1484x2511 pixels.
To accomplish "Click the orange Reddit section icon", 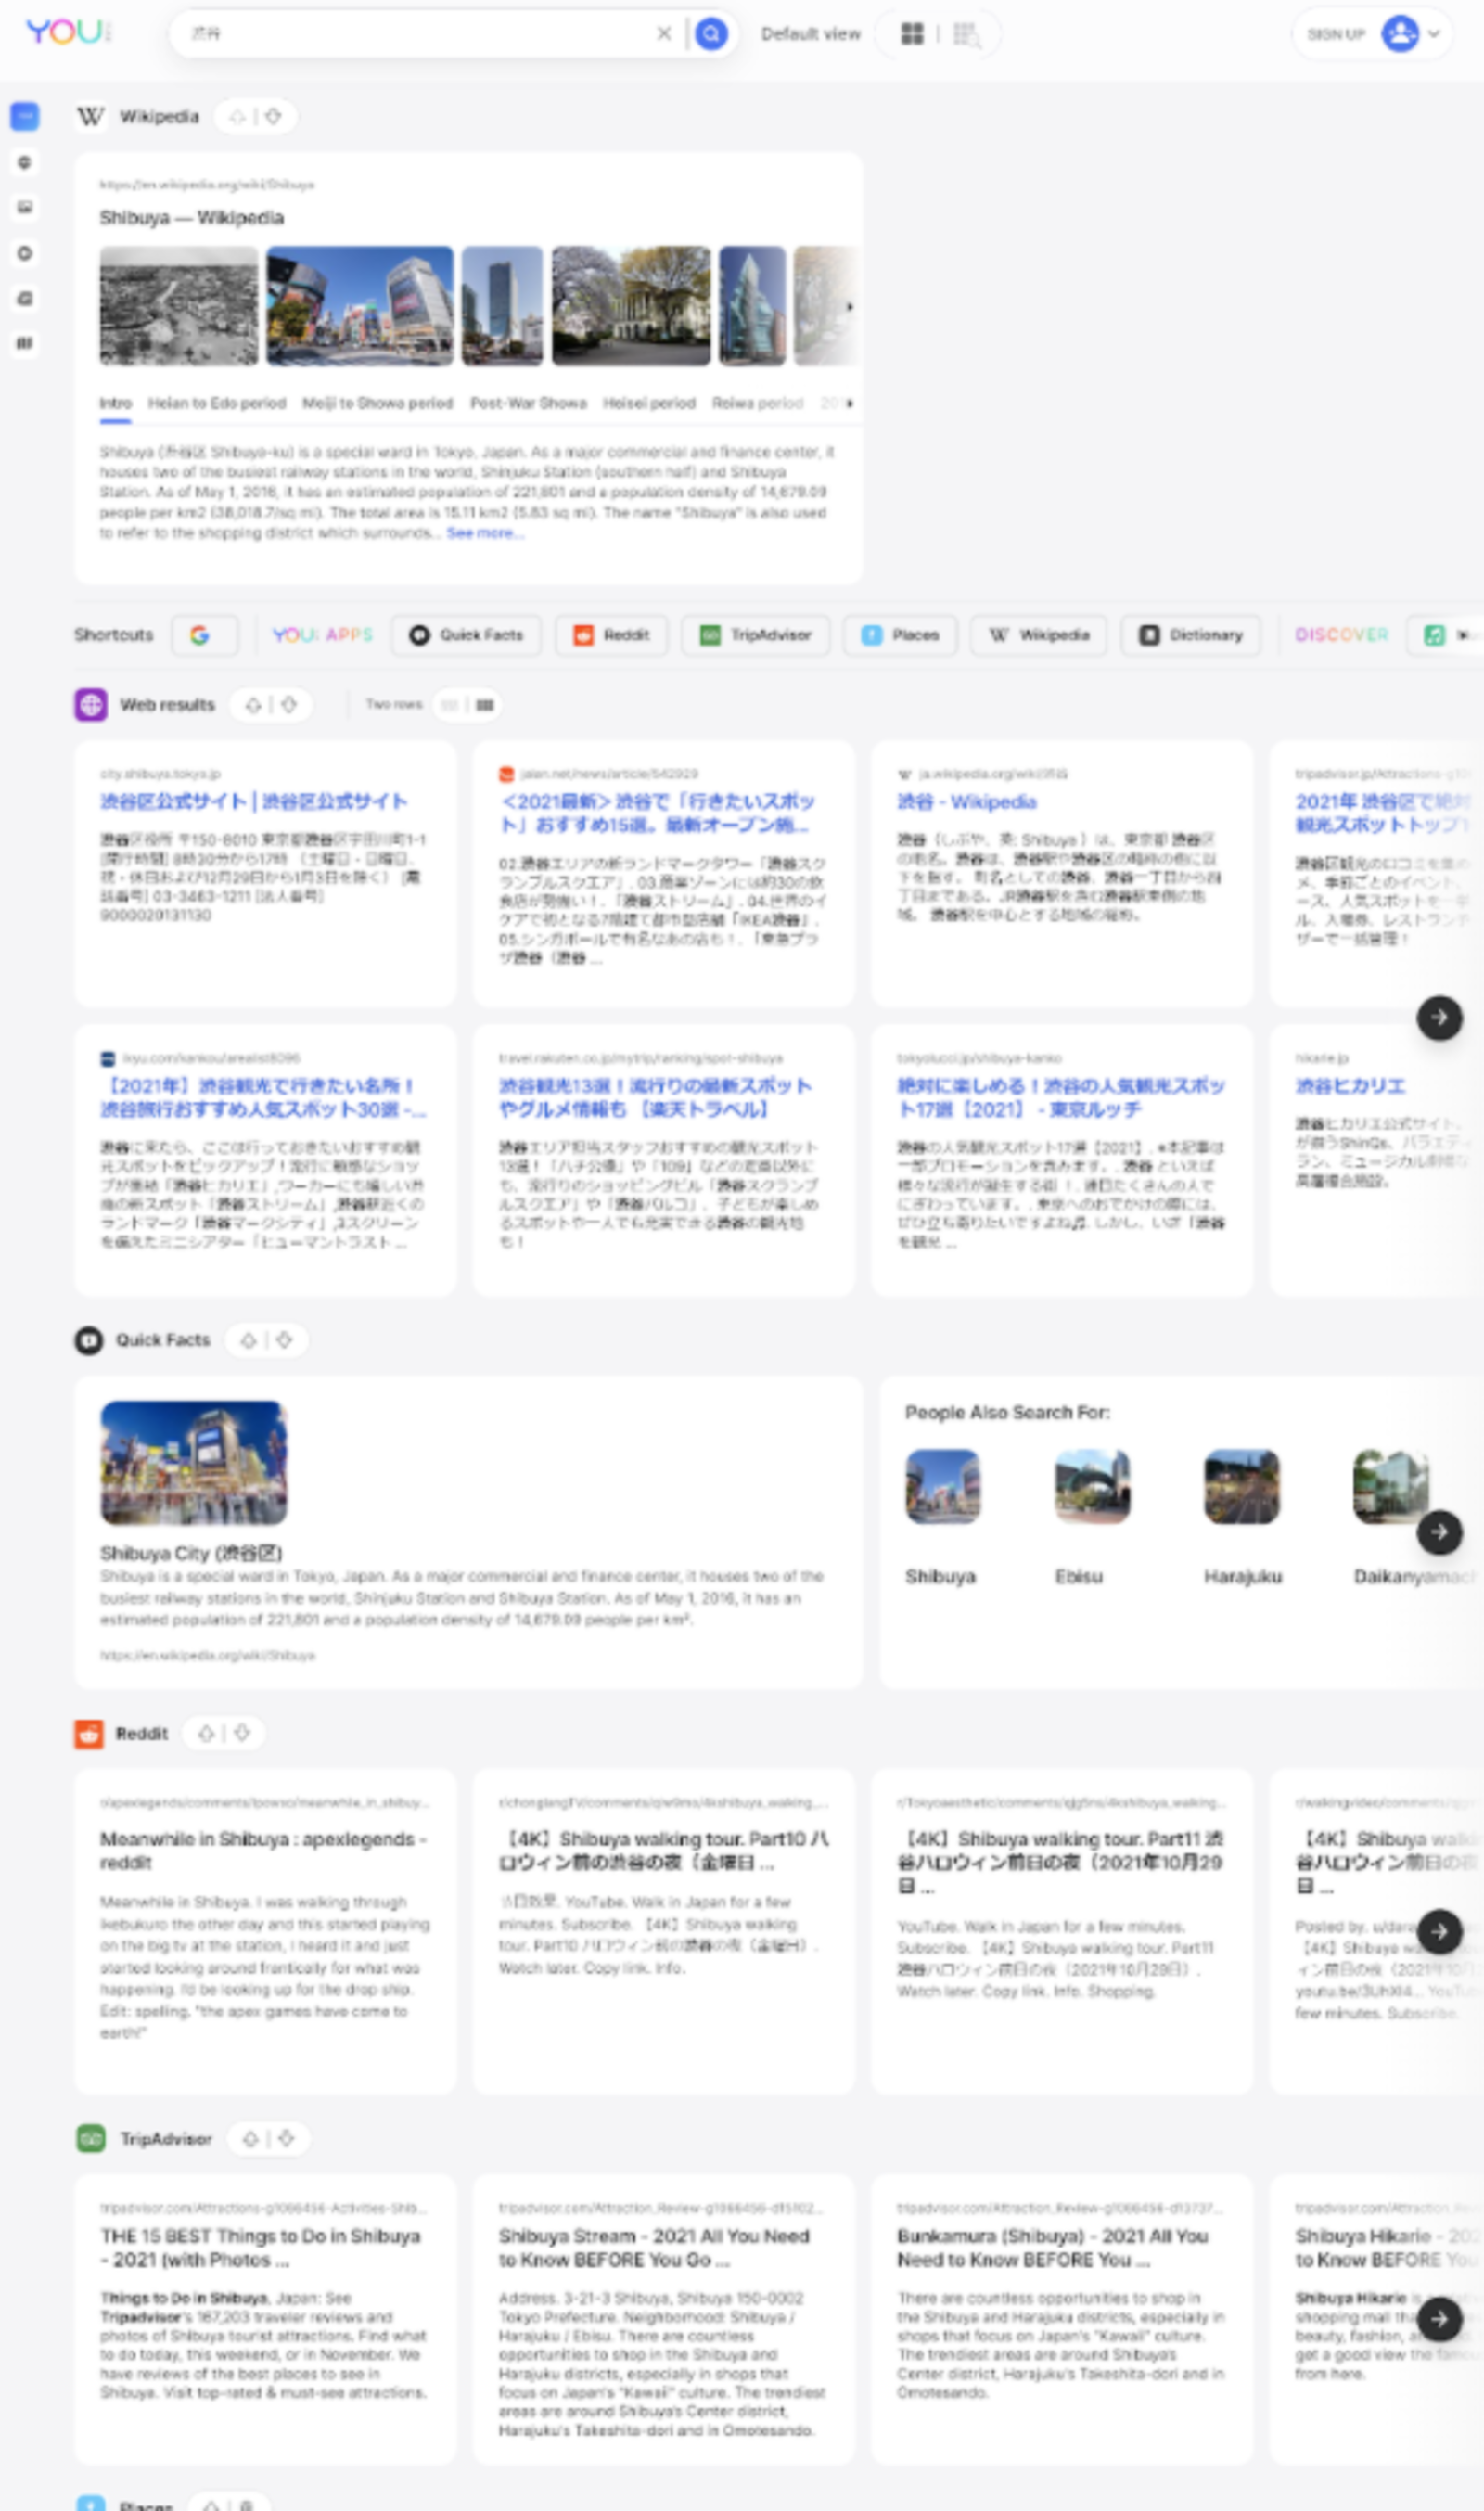I will [89, 1733].
